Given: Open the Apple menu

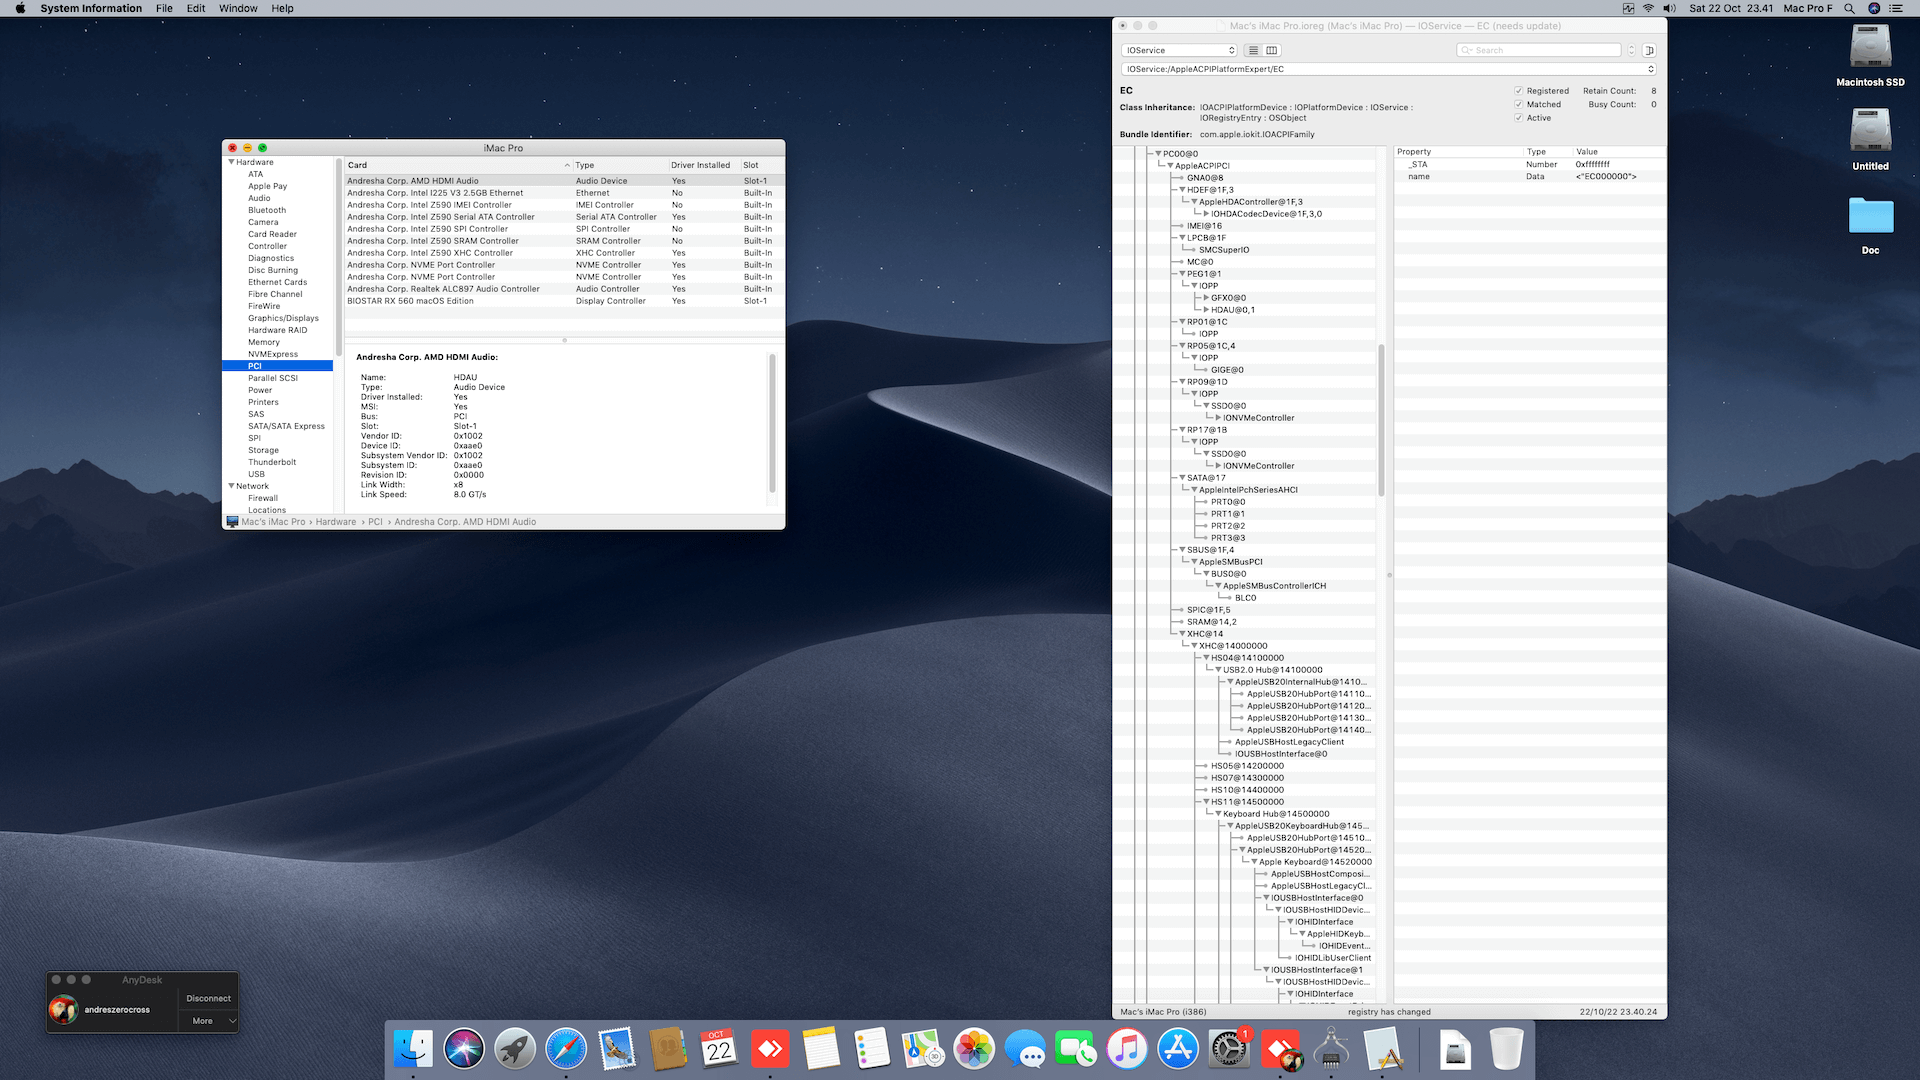Looking at the screenshot, I should tap(20, 8).
